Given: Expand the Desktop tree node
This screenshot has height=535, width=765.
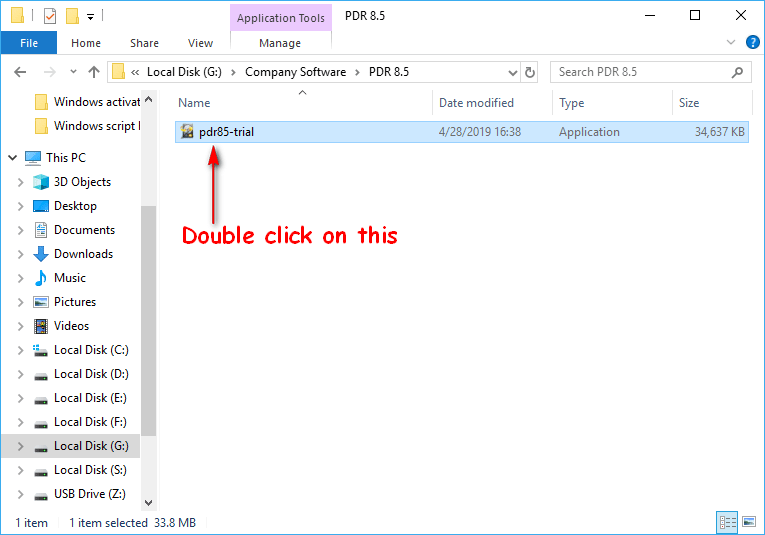Looking at the screenshot, I should point(20,206).
